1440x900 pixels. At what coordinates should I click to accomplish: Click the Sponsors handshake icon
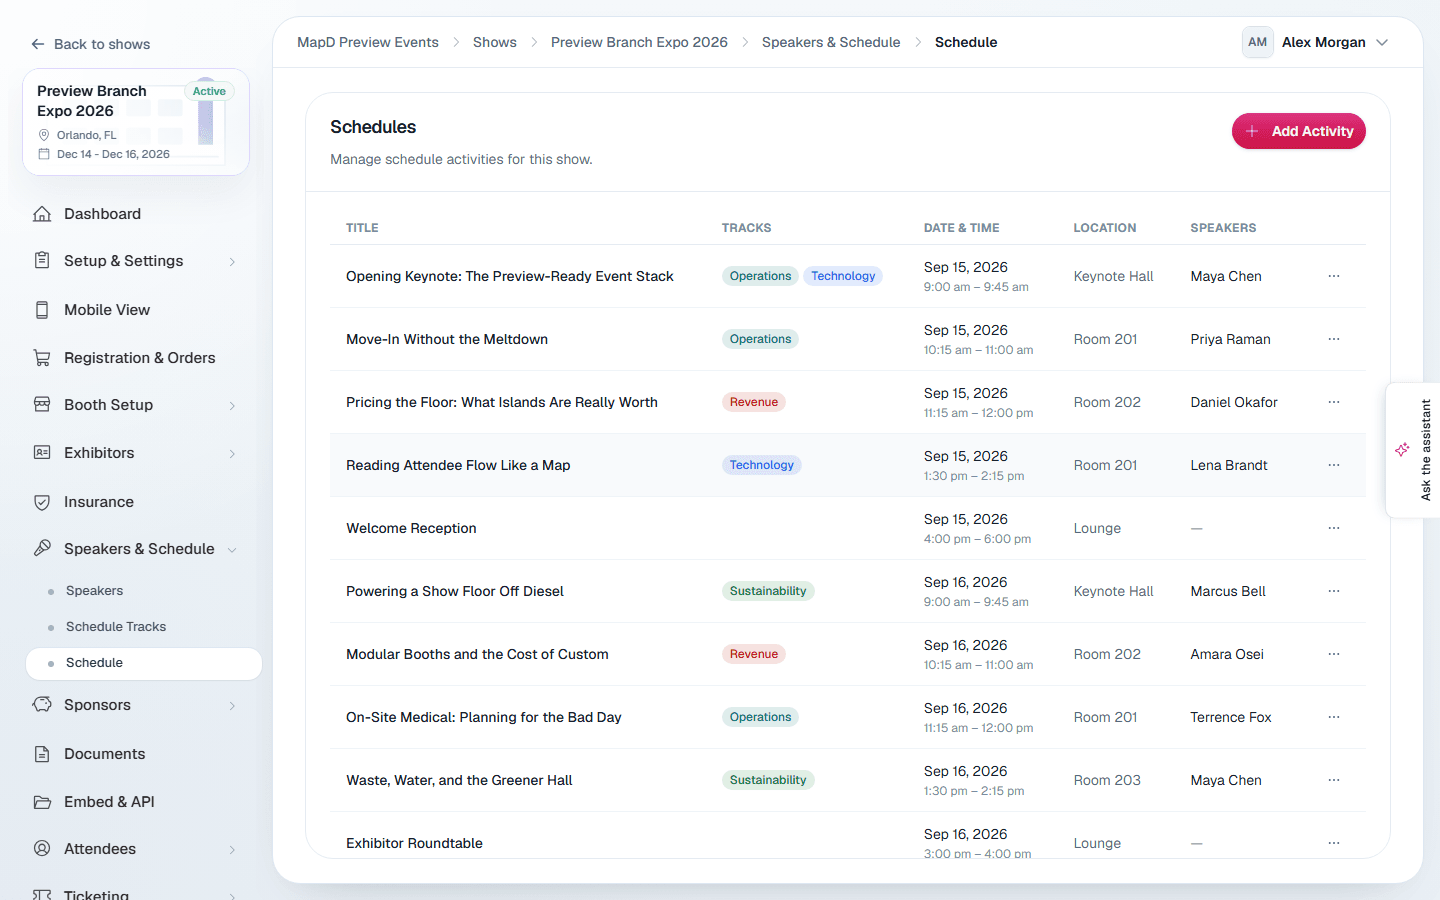(x=42, y=705)
